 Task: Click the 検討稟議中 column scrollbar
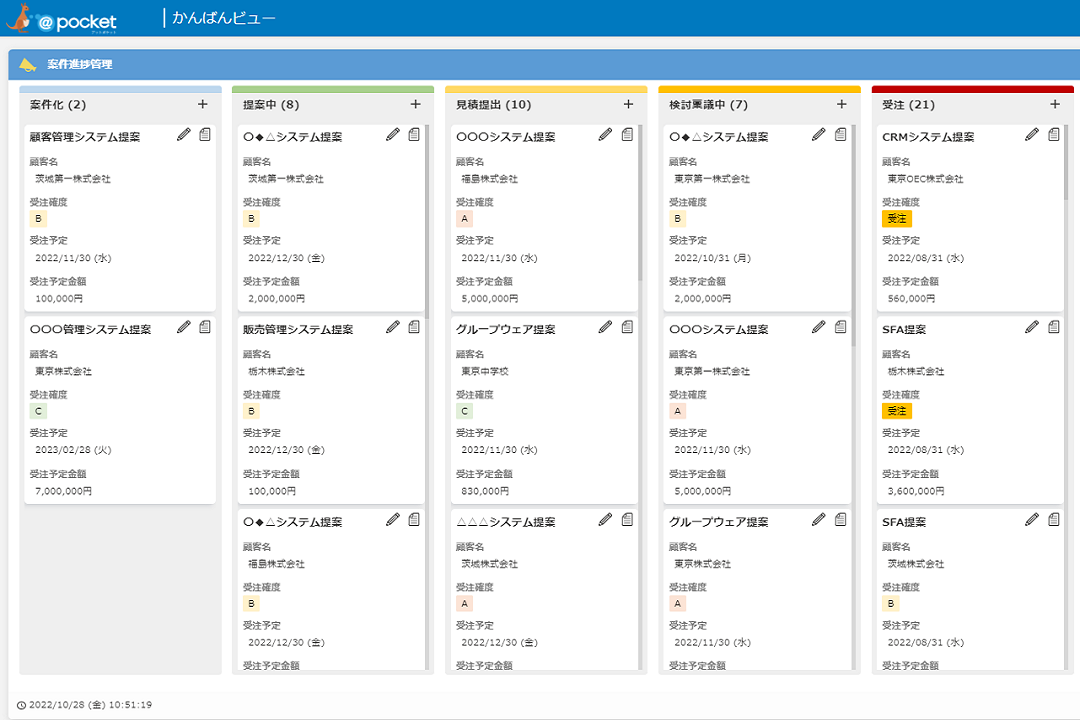click(853, 235)
